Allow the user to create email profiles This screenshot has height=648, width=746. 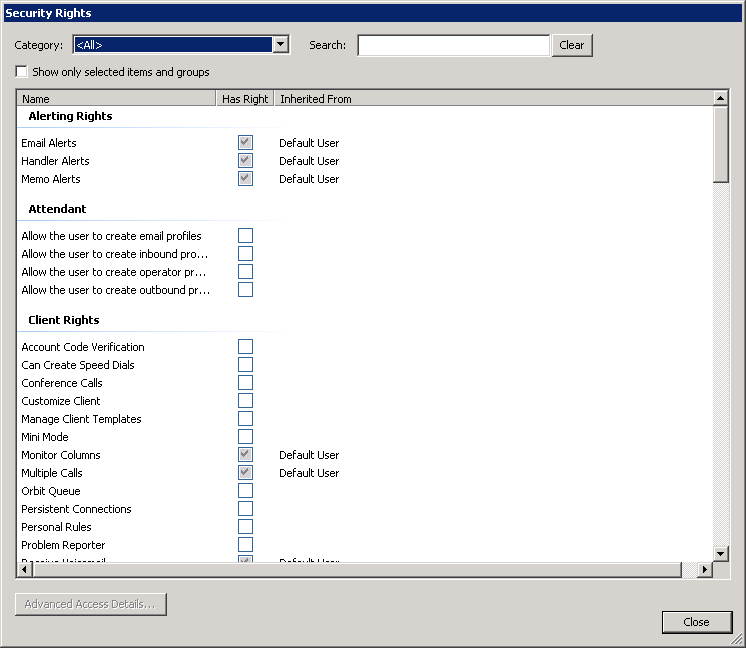245,236
